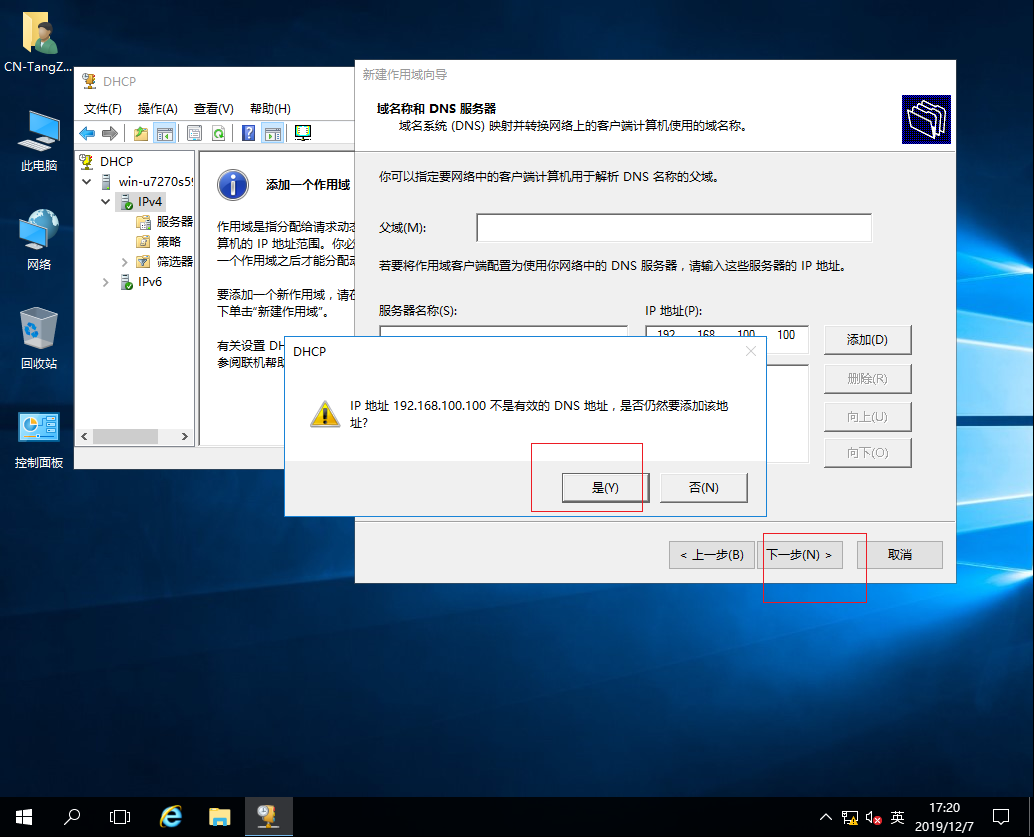
Task: Click the rightmost monitor icon on the toolbar
Action: point(302,133)
